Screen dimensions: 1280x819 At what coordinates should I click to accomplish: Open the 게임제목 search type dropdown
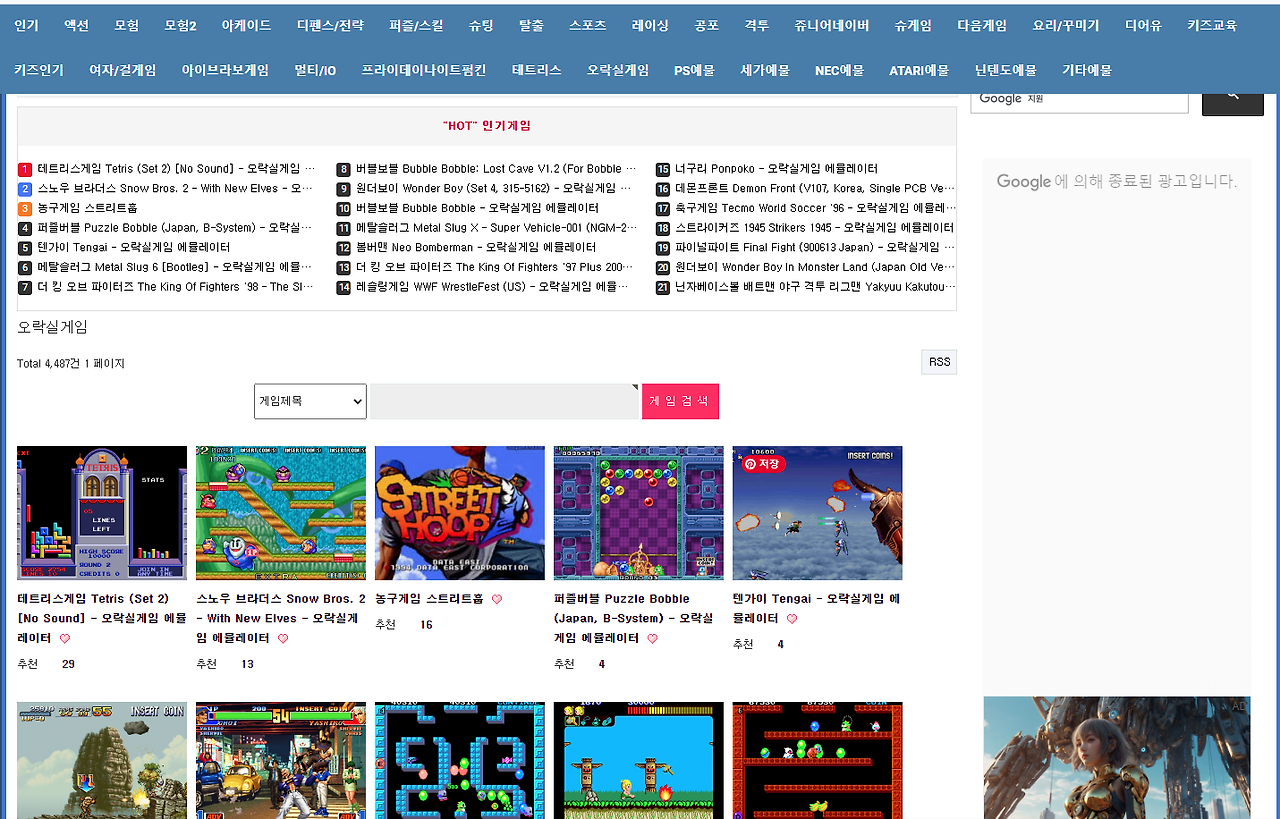click(310, 401)
